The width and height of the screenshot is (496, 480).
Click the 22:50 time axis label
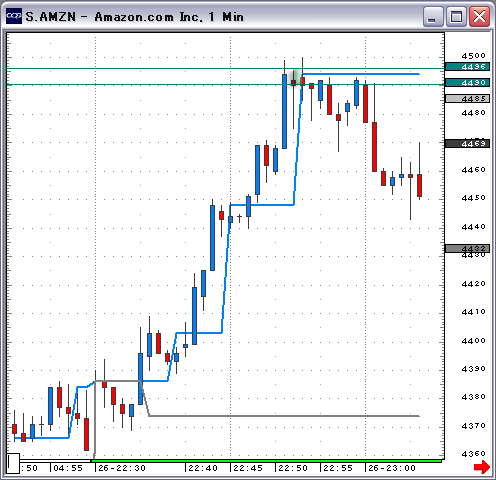click(293, 468)
